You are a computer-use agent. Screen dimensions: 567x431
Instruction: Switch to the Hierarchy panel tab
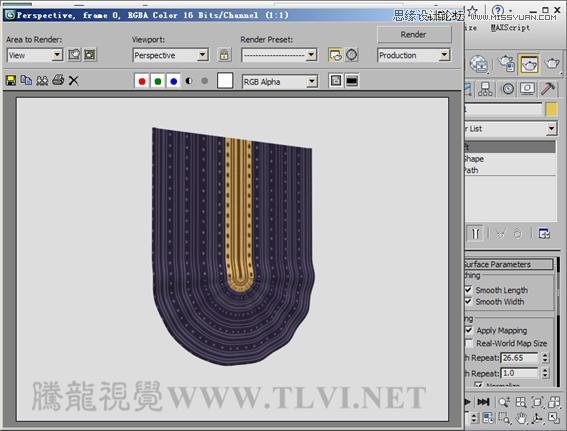[485, 89]
